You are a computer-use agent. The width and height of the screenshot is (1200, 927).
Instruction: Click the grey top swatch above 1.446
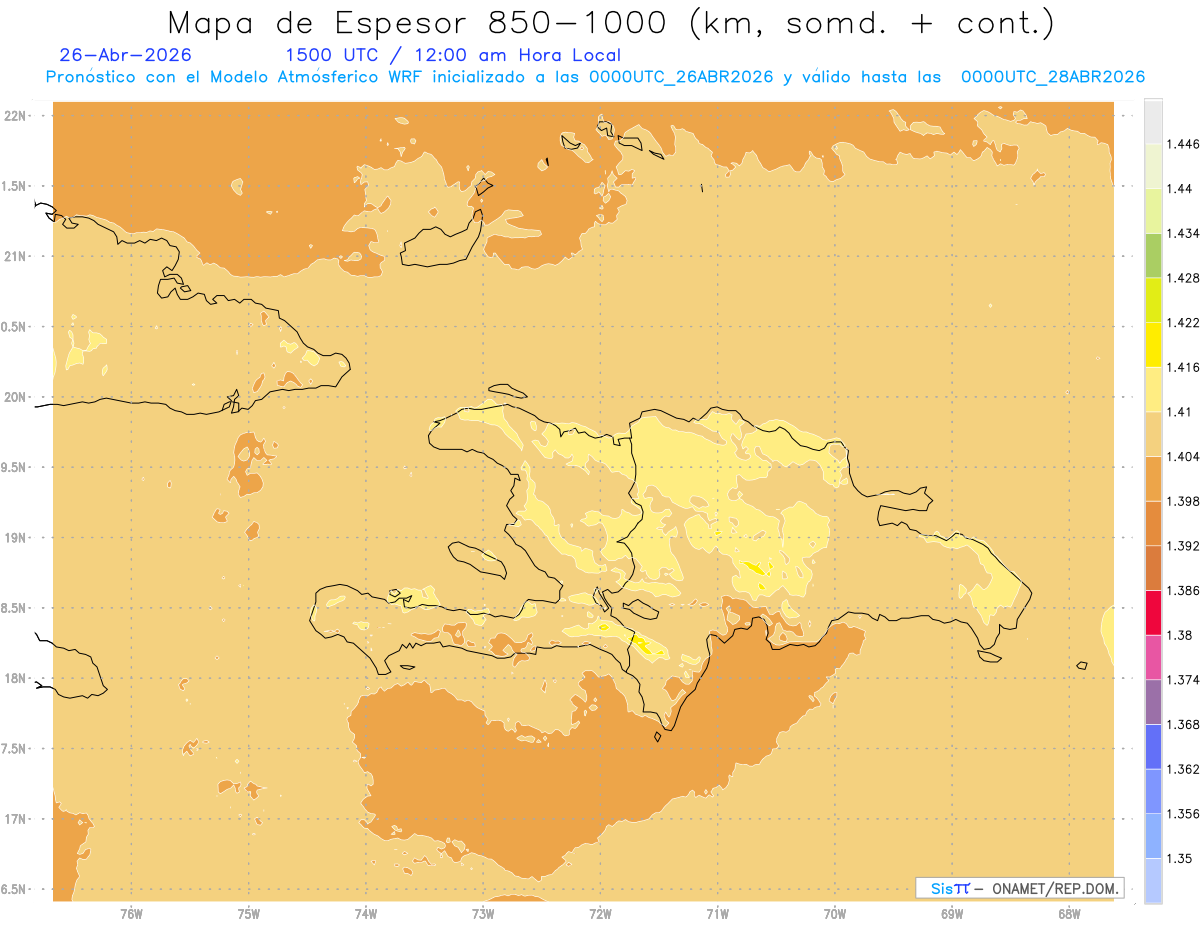pyautogui.click(x=1153, y=121)
